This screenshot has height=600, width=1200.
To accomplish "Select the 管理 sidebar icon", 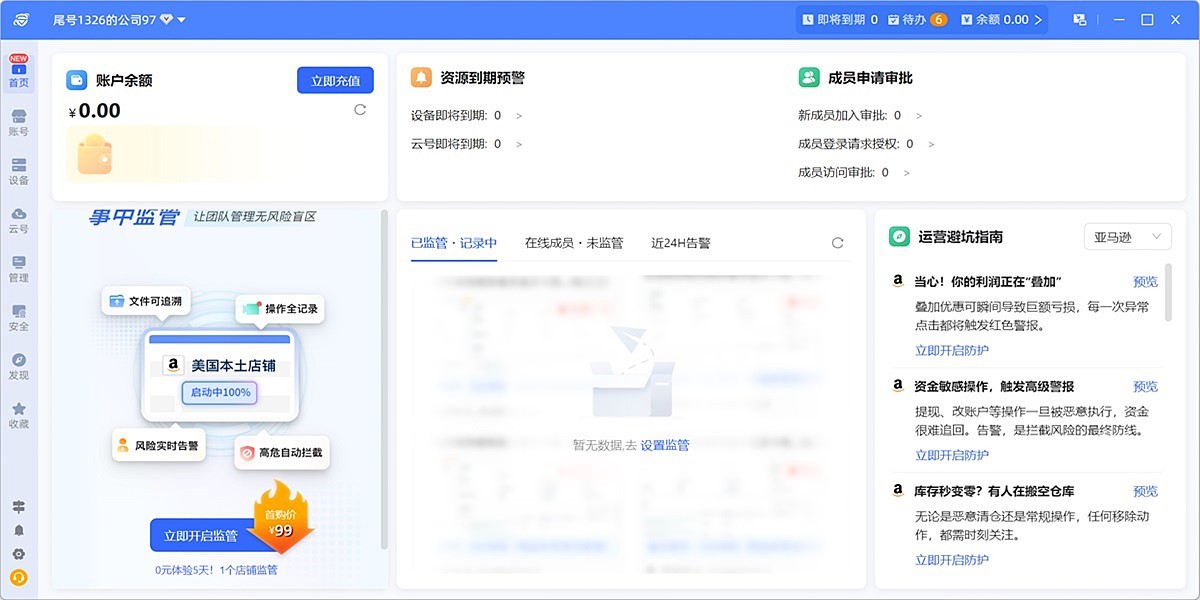I will (18, 268).
